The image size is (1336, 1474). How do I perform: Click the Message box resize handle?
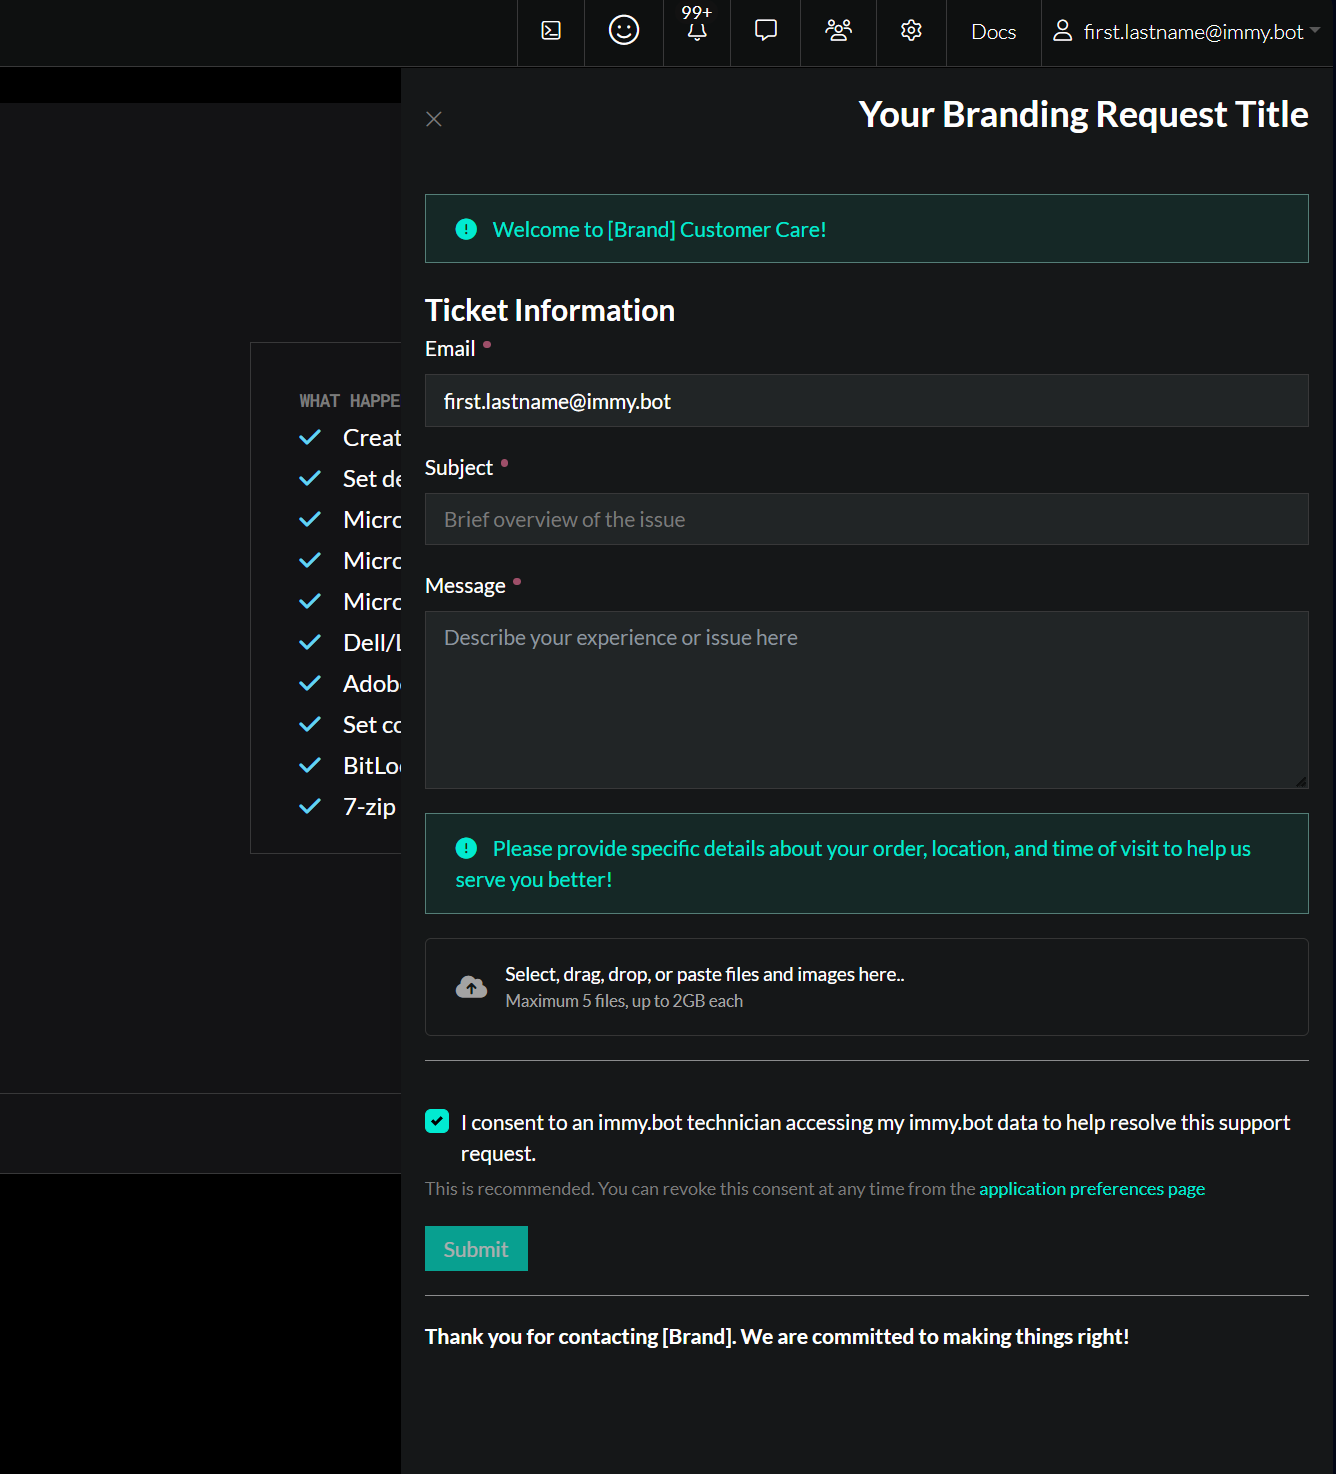[1300, 781]
